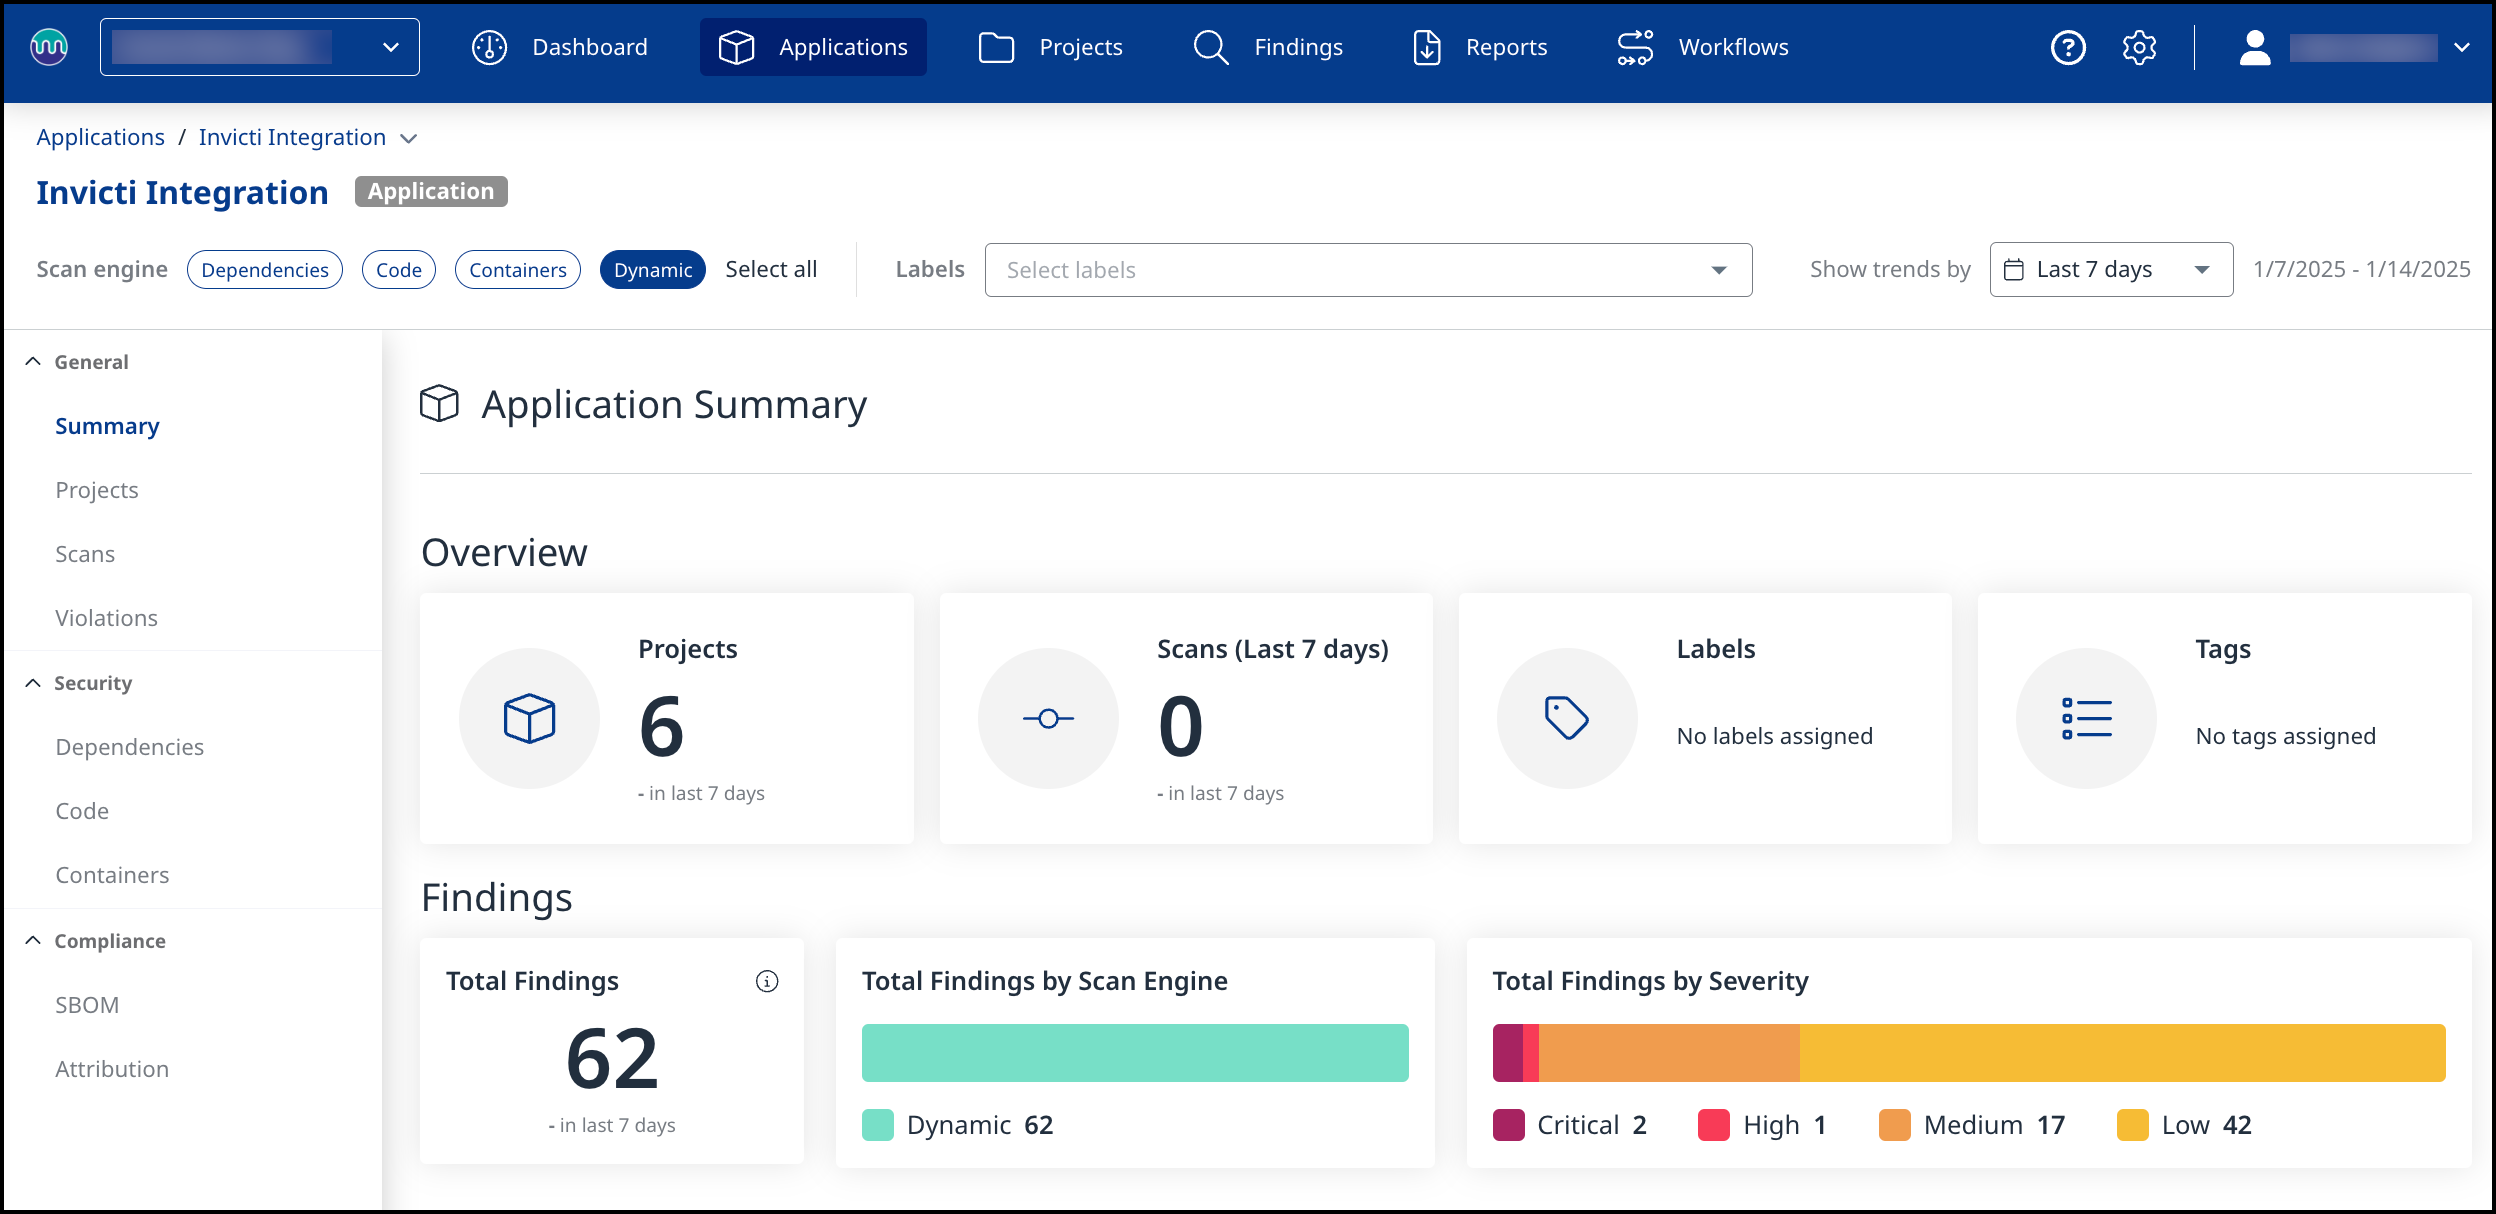Open the Last 7 days trends dropdown
This screenshot has width=2496, height=1214.
click(x=2110, y=270)
